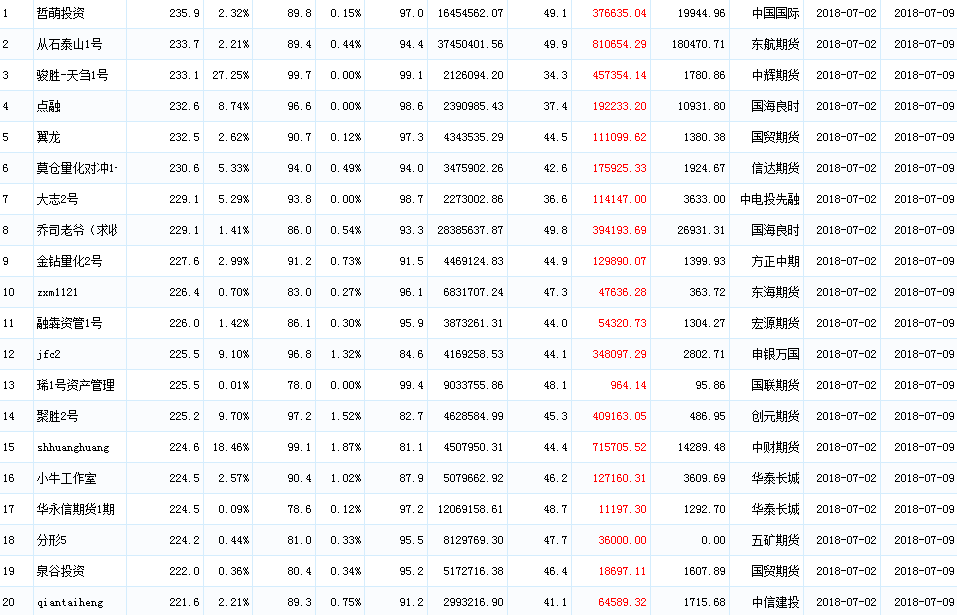Click the percentage 18.46%
The height and width of the screenshot is (615, 957).
click(x=231, y=447)
